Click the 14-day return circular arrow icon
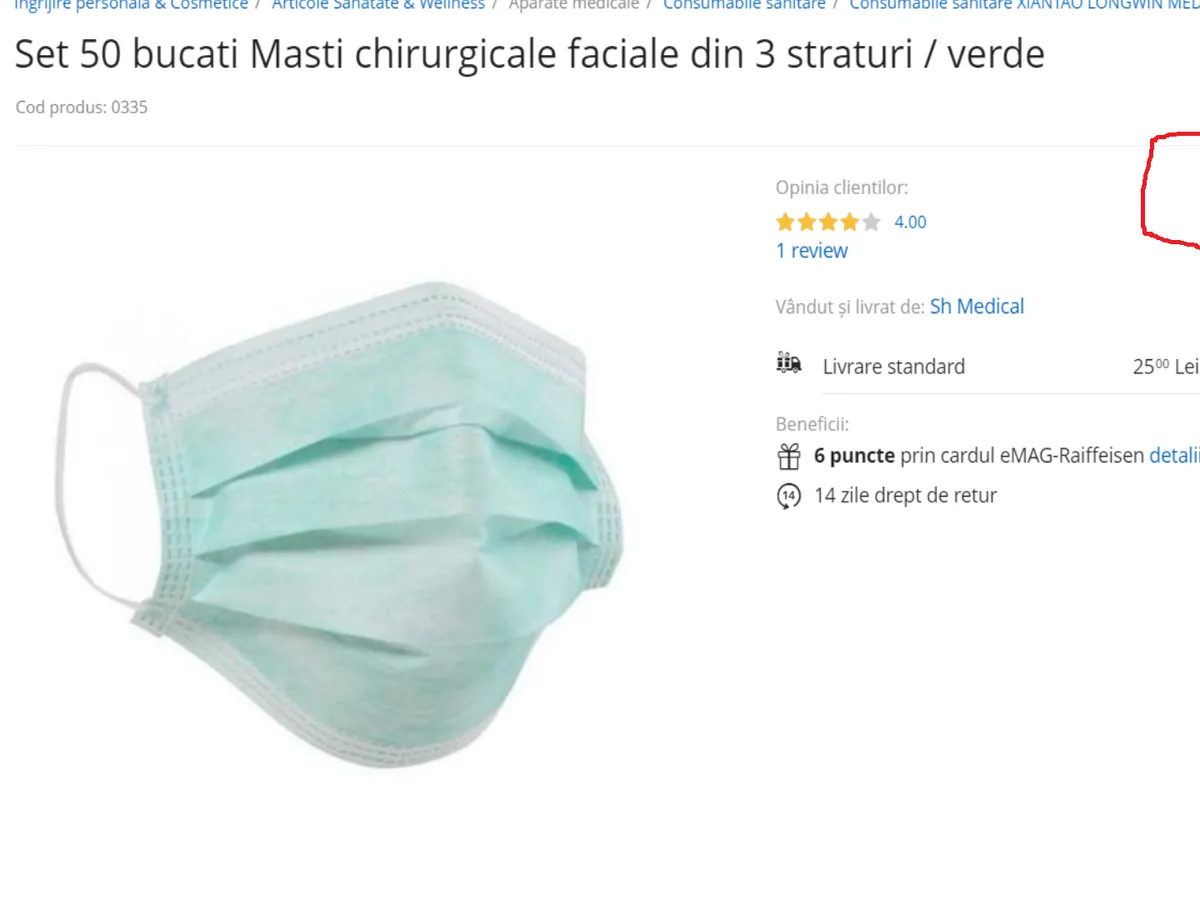The height and width of the screenshot is (900, 1200). point(789,496)
